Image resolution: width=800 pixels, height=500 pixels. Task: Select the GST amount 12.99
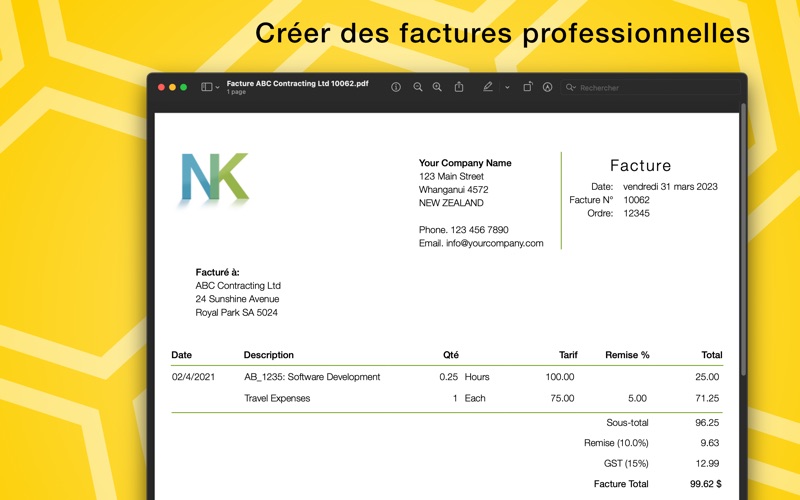coord(707,464)
